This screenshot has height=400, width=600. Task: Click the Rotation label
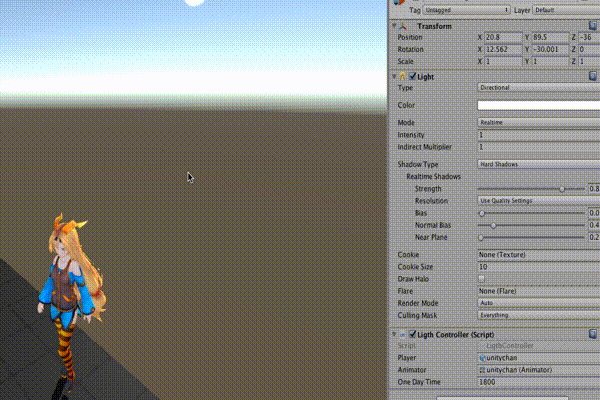coord(410,49)
